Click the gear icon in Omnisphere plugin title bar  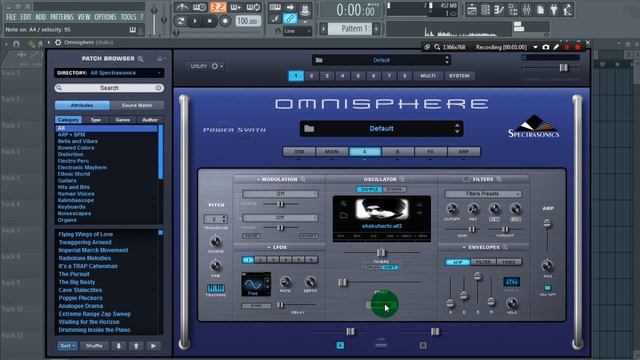point(58,42)
